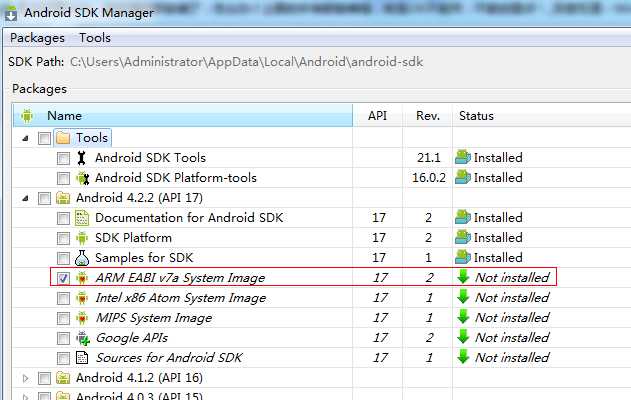This screenshot has width=631, height=400.
Task: Click the Google APIs add-on icon
Action: (x=83, y=338)
